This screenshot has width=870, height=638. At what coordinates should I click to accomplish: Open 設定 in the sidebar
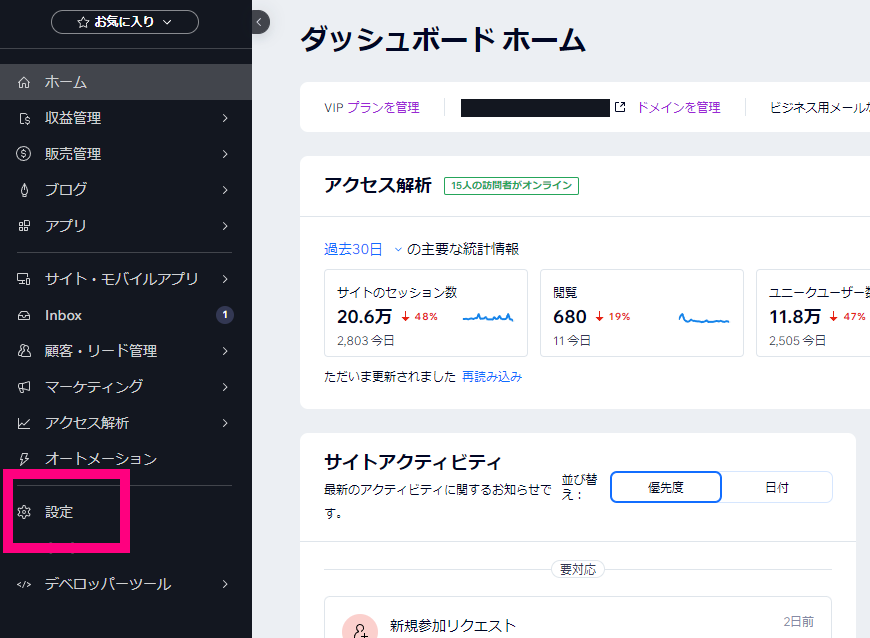(x=126, y=512)
